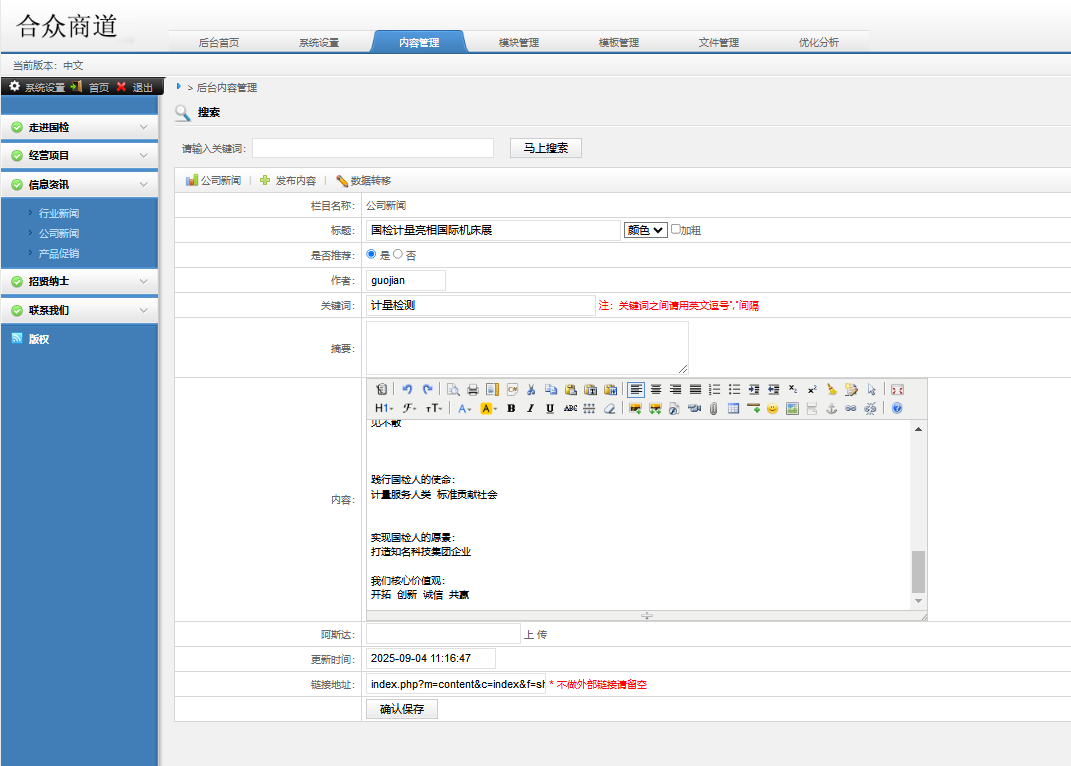Viewport: 1071px width, 766px height.
Task: Click the print icon in editor toolbar
Action: [x=472, y=389]
